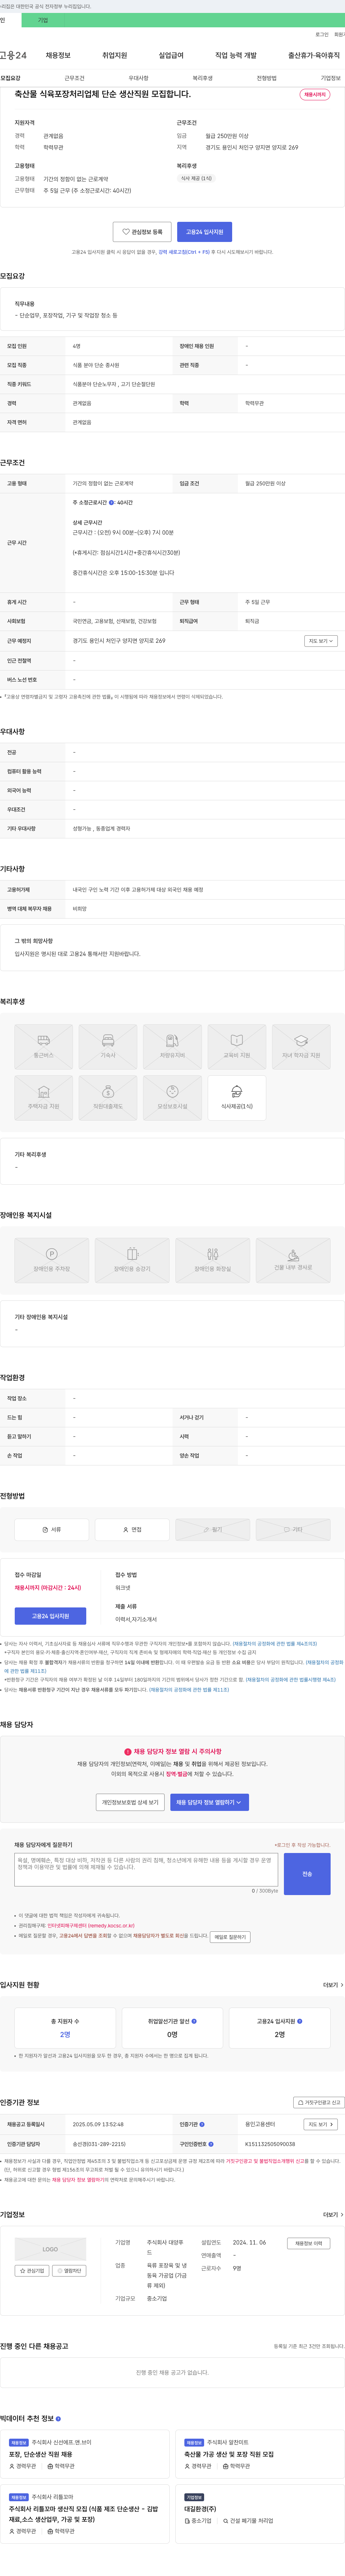Click the info icon next to 주 소정근로시간
The width and height of the screenshot is (345, 2576).
[x=111, y=503]
